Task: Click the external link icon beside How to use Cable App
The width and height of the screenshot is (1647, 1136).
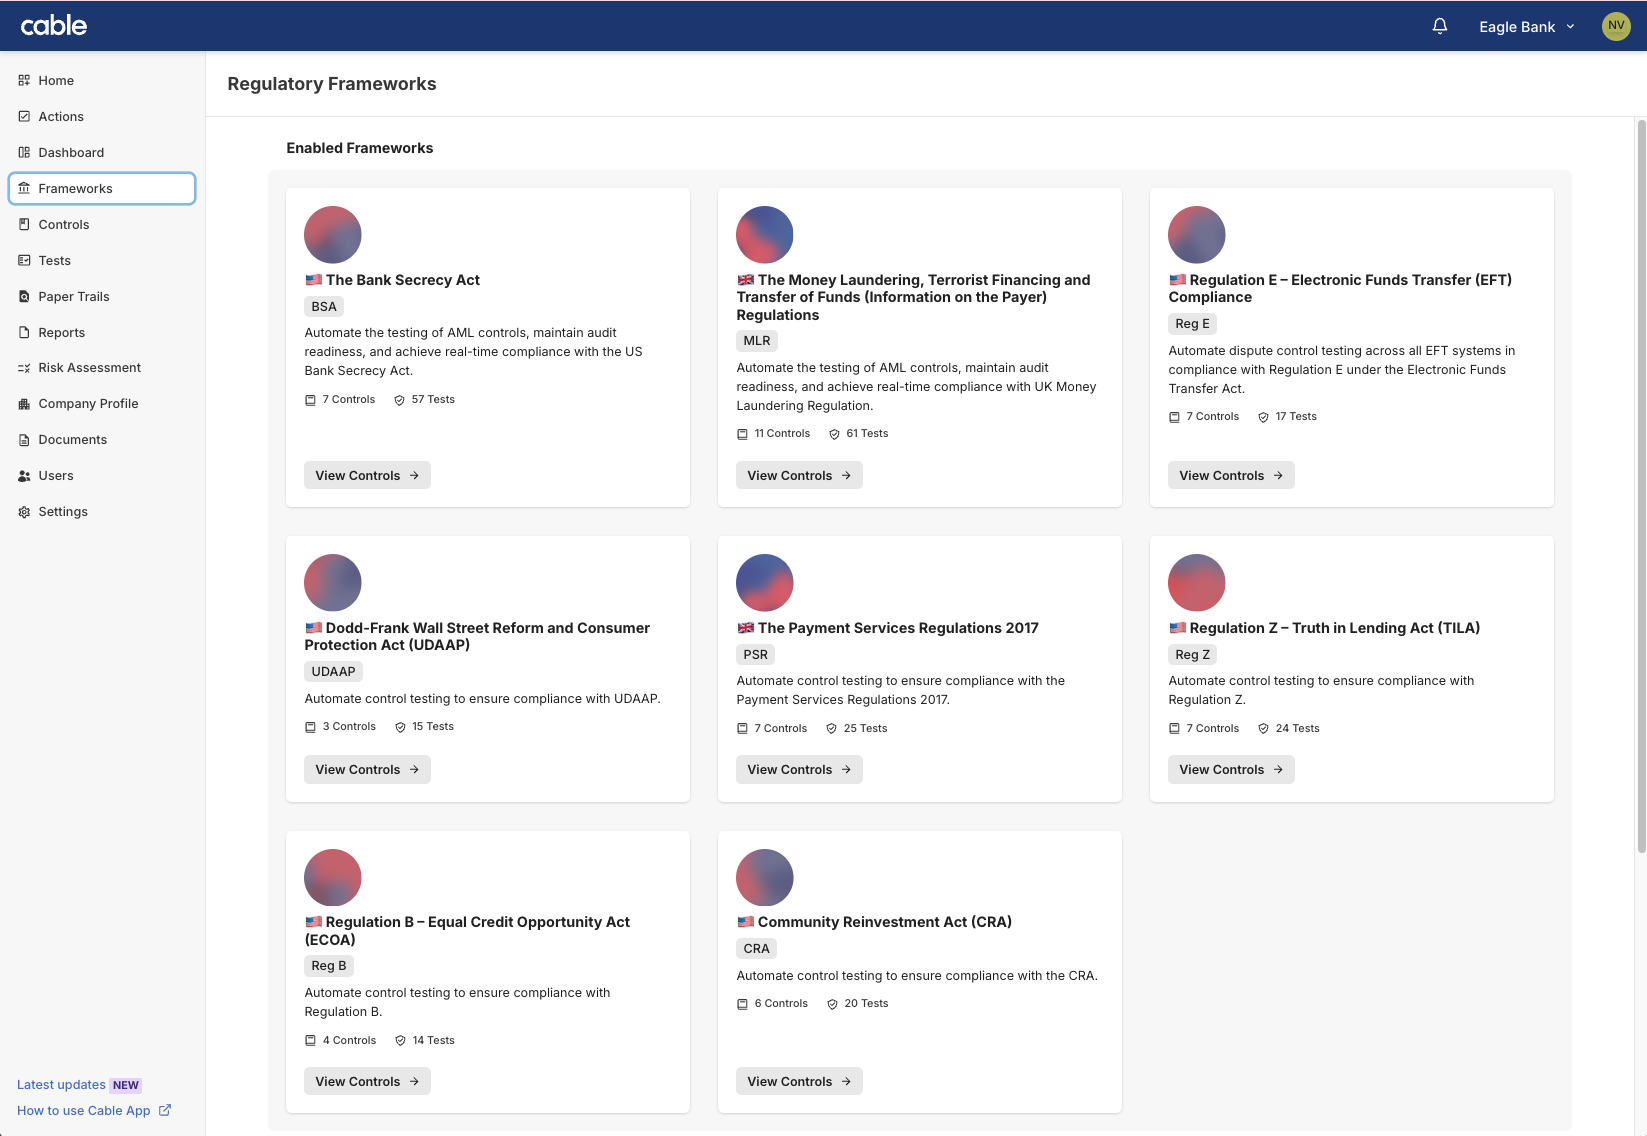Action: [165, 1110]
